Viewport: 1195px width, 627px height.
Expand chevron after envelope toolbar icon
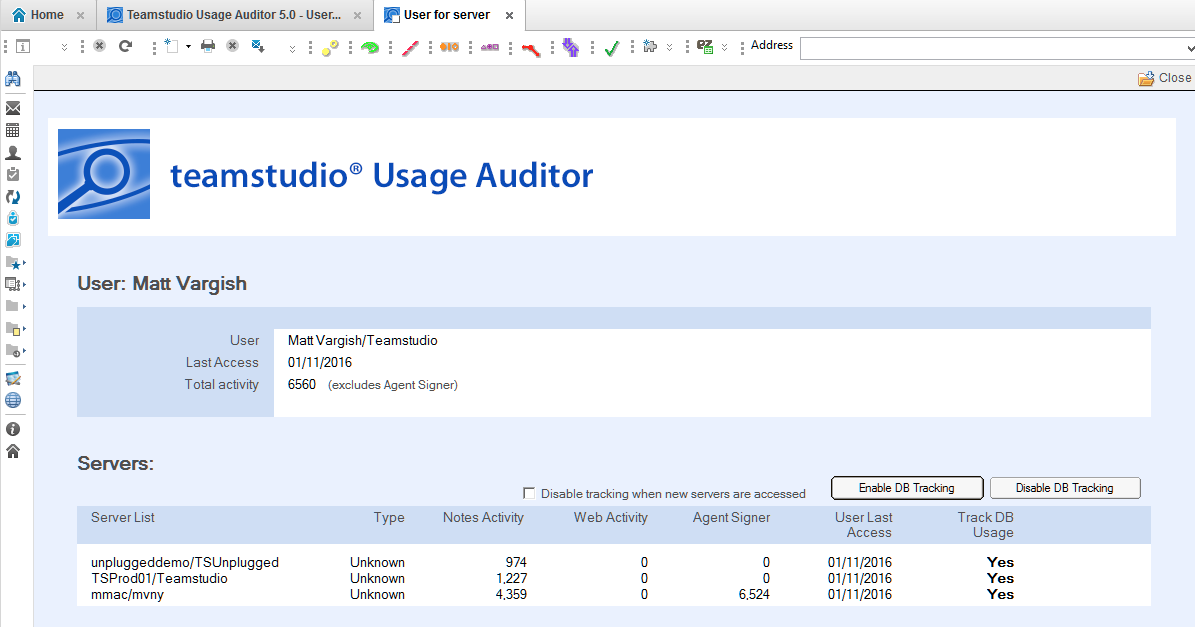(x=292, y=49)
